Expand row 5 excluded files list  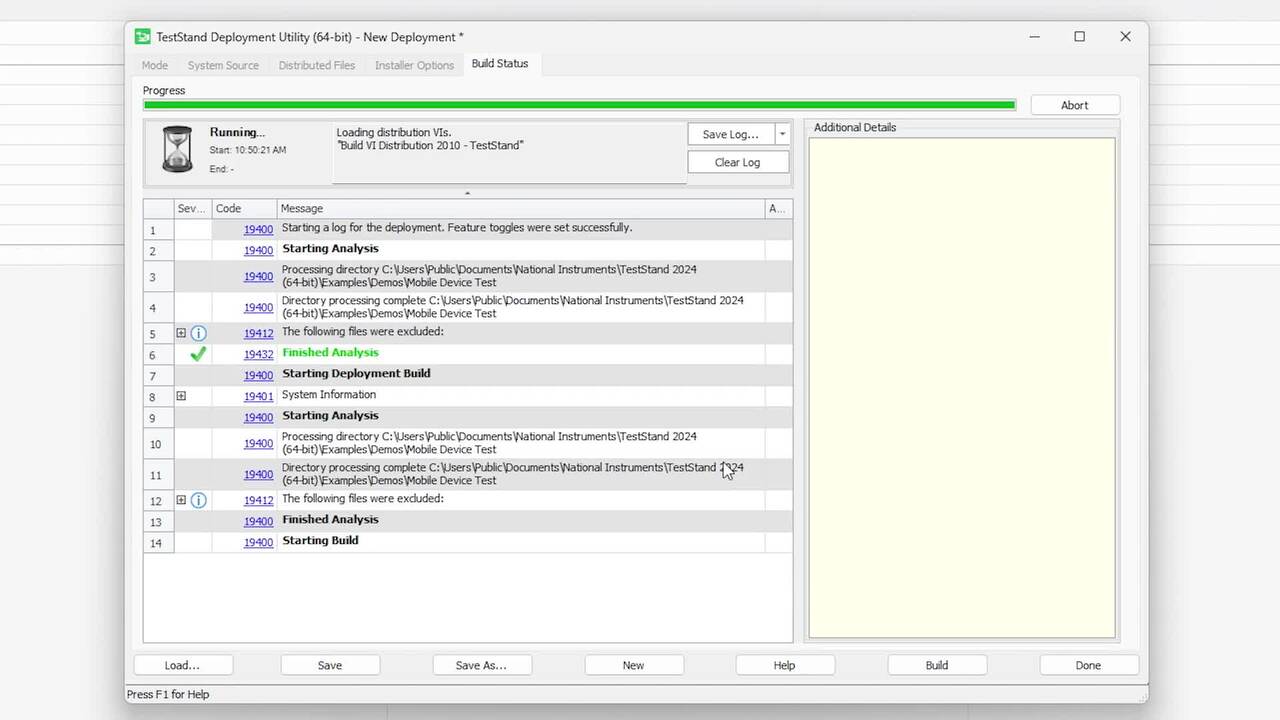click(x=181, y=333)
